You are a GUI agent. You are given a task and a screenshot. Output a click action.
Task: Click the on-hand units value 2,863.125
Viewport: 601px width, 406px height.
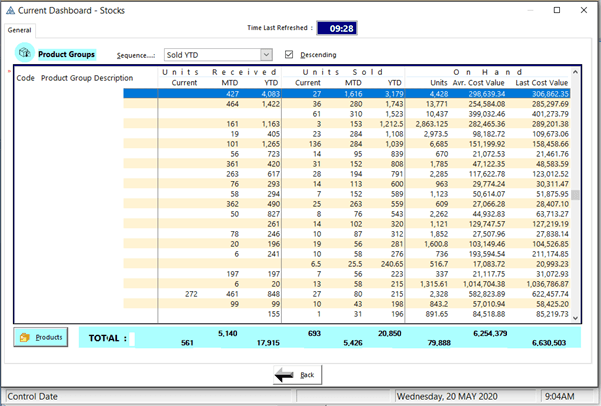(x=432, y=124)
